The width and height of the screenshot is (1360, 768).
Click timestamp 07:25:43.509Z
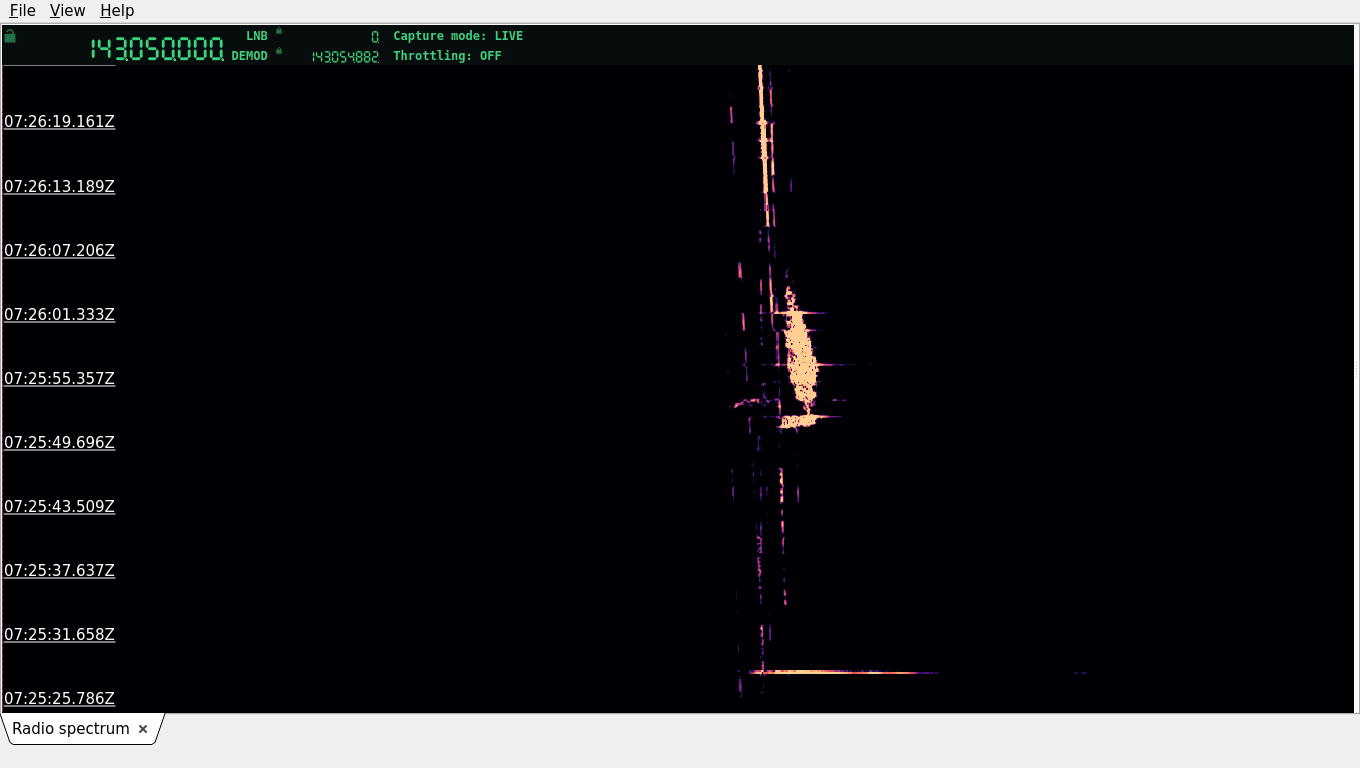pos(59,506)
